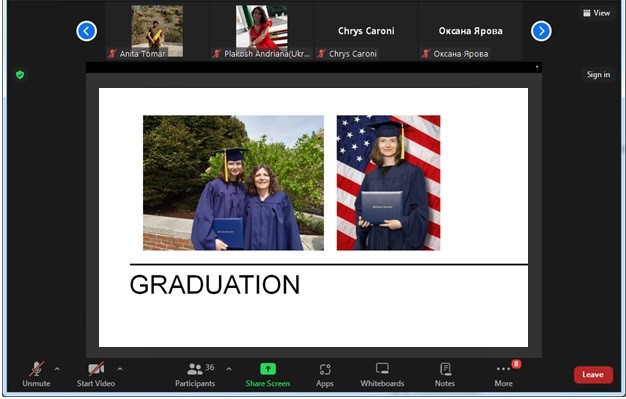This screenshot has height=399, width=626.
Task: Click the green encryption shield icon
Action: tap(20, 75)
